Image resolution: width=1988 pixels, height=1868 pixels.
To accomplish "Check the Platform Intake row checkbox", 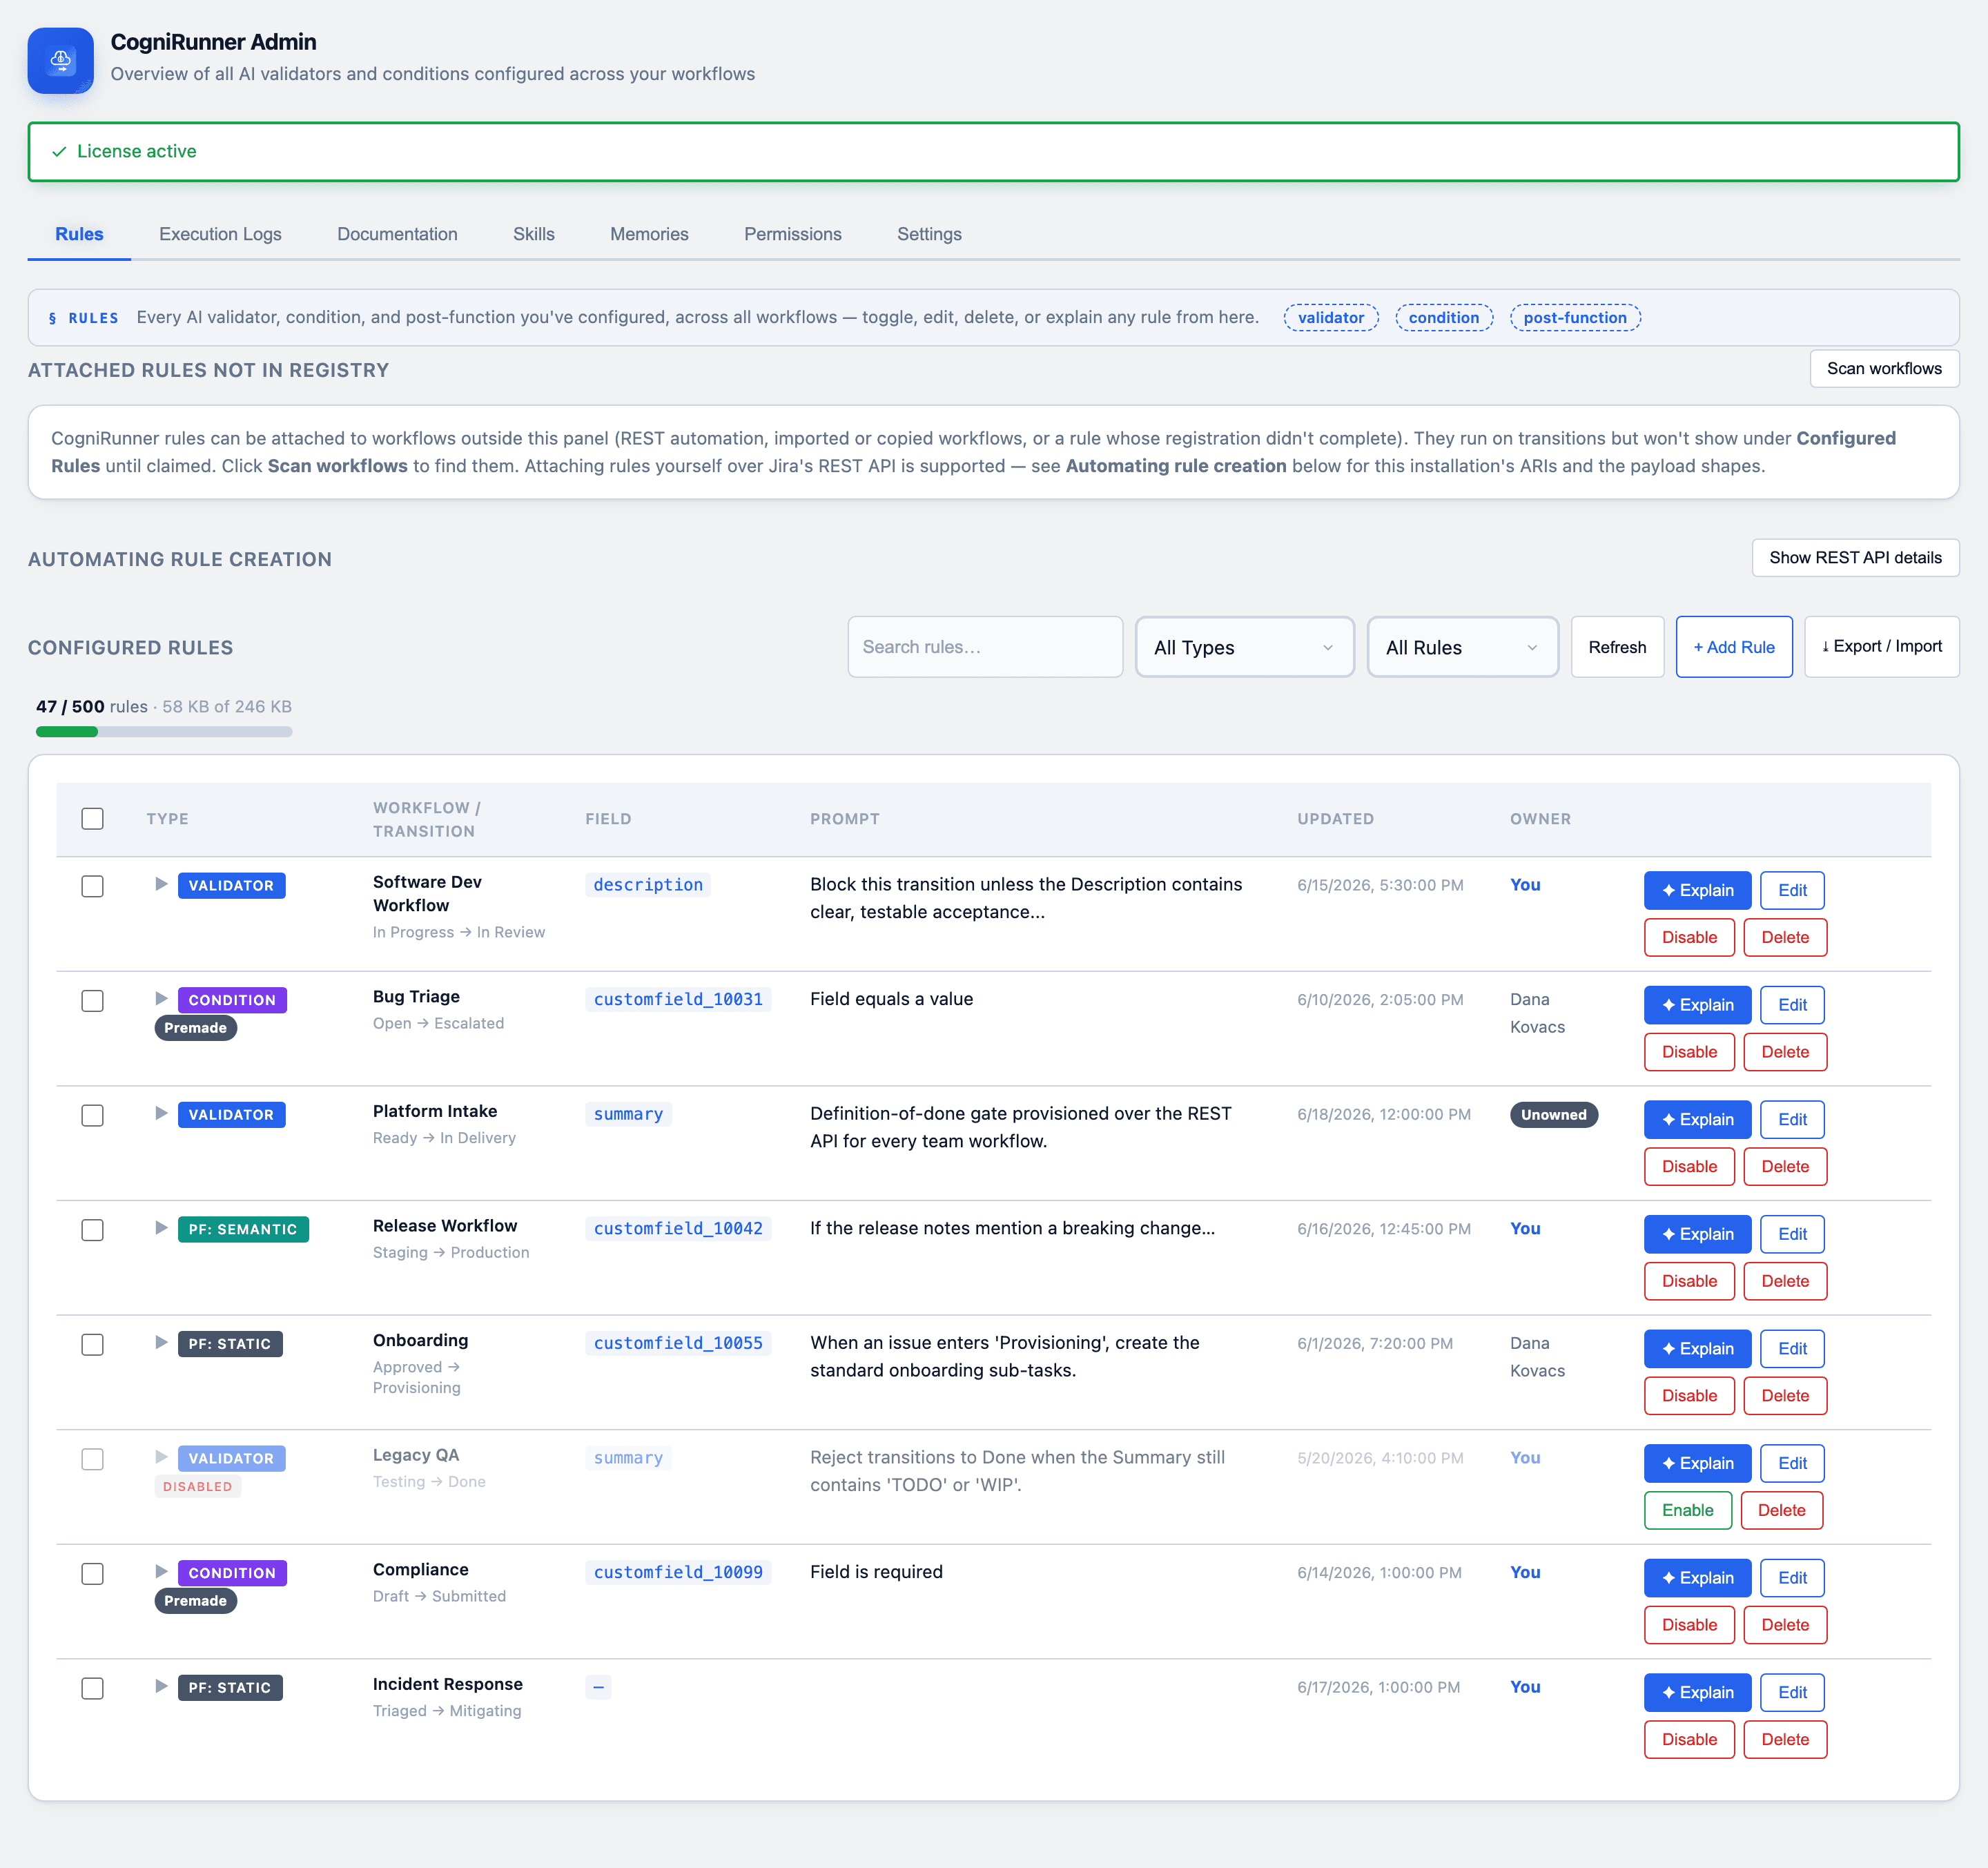I will point(93,1116).
